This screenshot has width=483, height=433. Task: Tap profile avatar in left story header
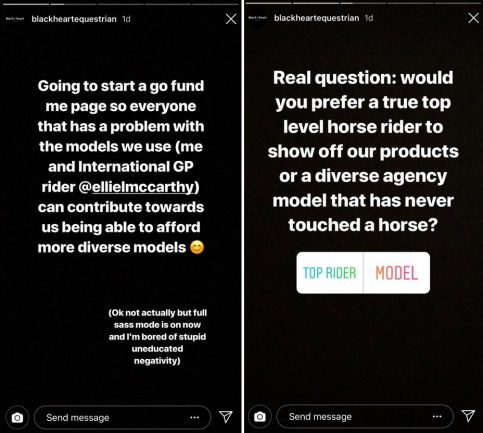point(15,19)
